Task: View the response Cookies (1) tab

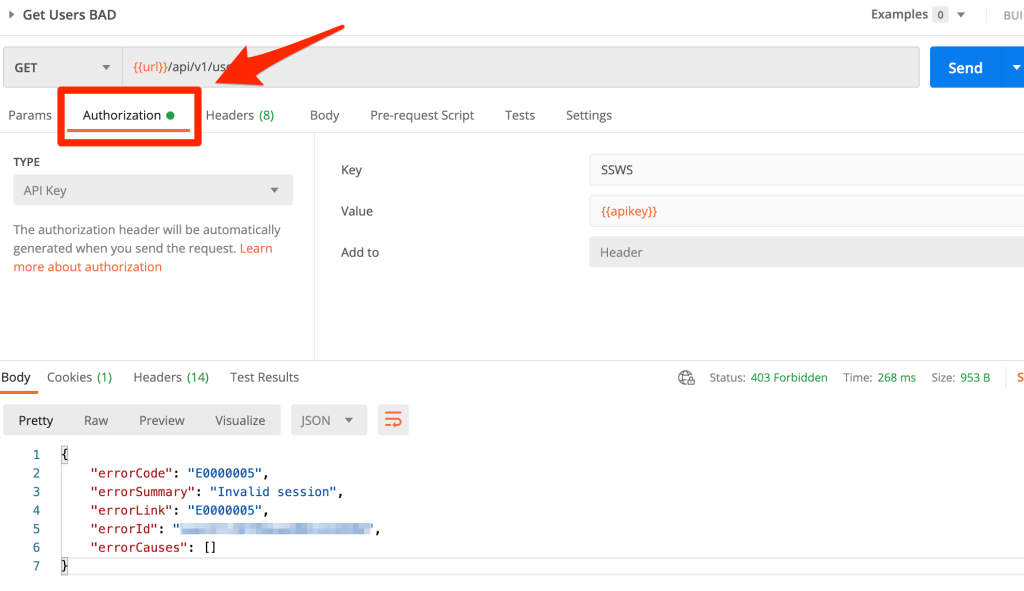Action: [x=79, y=377]
